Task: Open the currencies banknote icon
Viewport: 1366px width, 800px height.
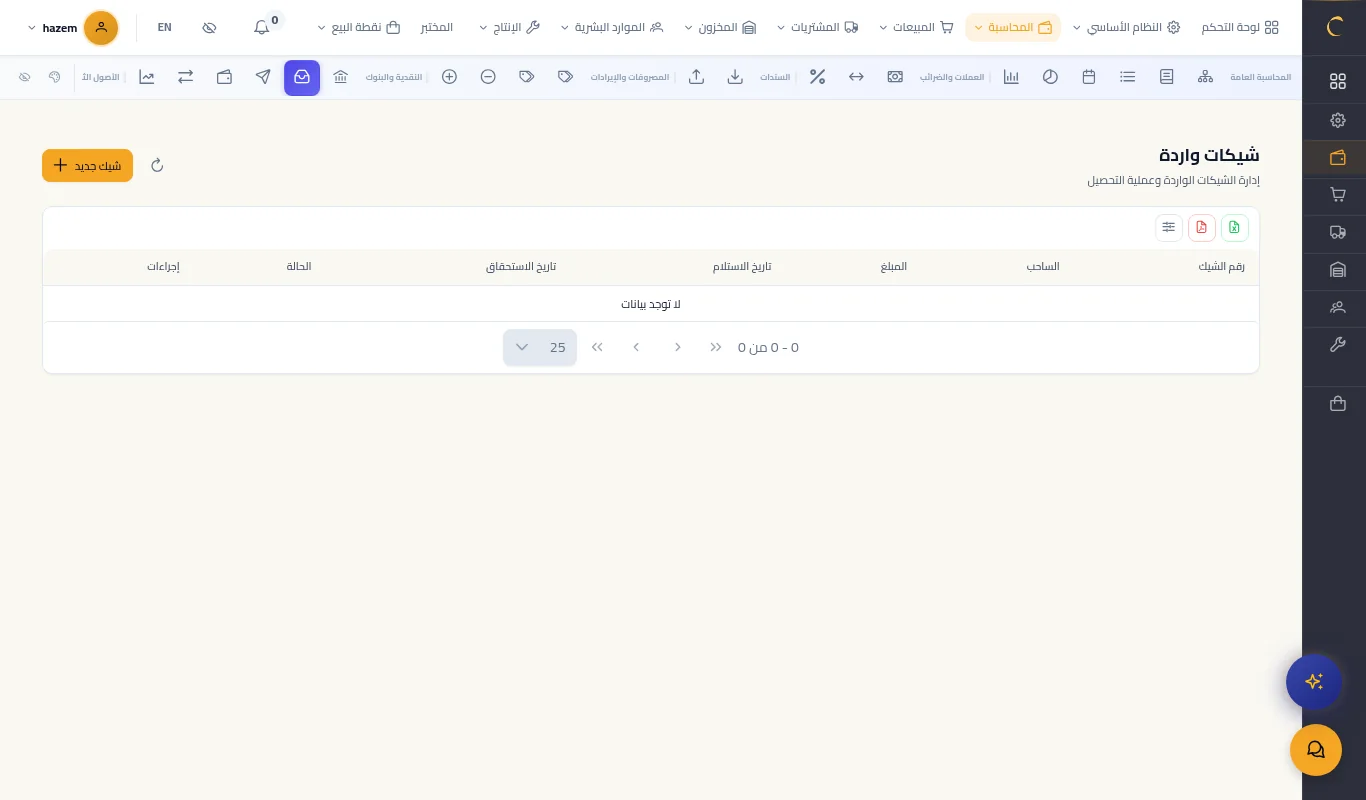Action: 895,77
